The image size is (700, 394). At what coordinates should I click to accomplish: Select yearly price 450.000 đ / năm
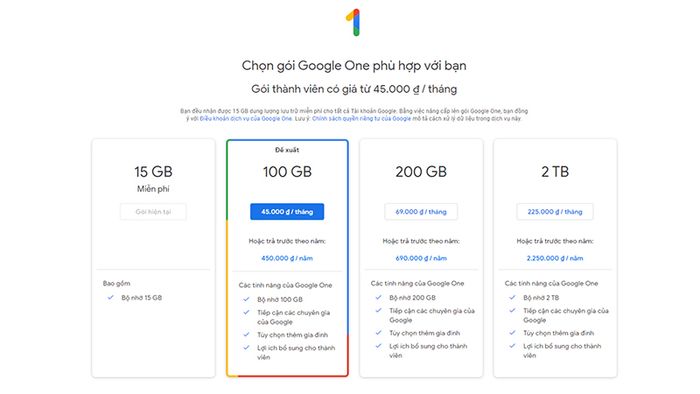click(287, 258)
